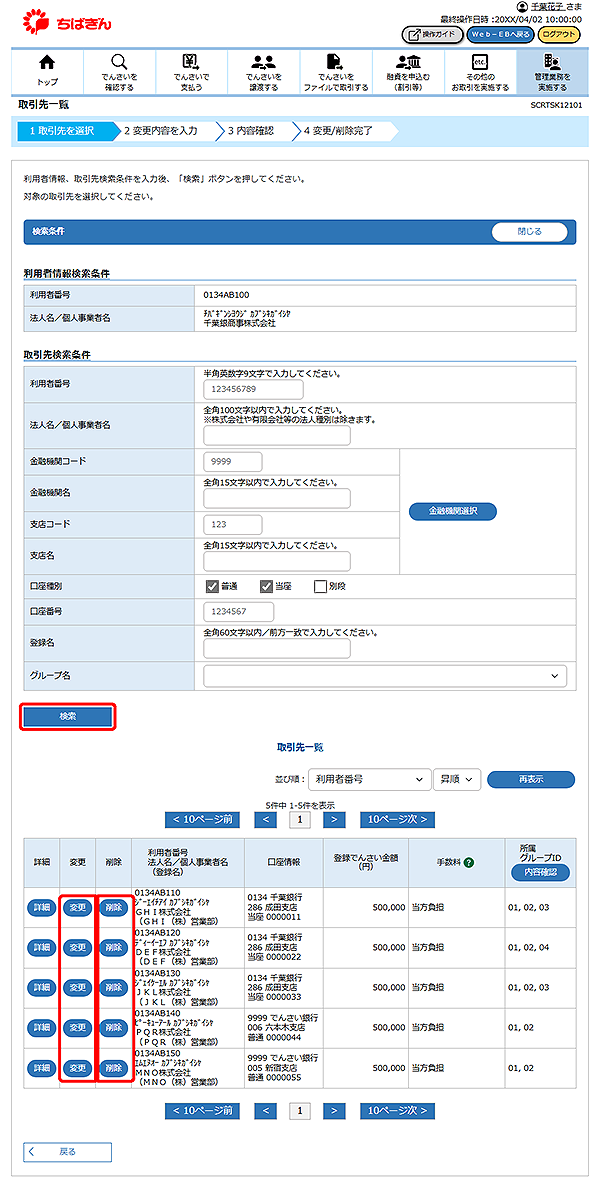Click the ログアウト button
Screen dimensions: 600x1188
click(559, 35)
